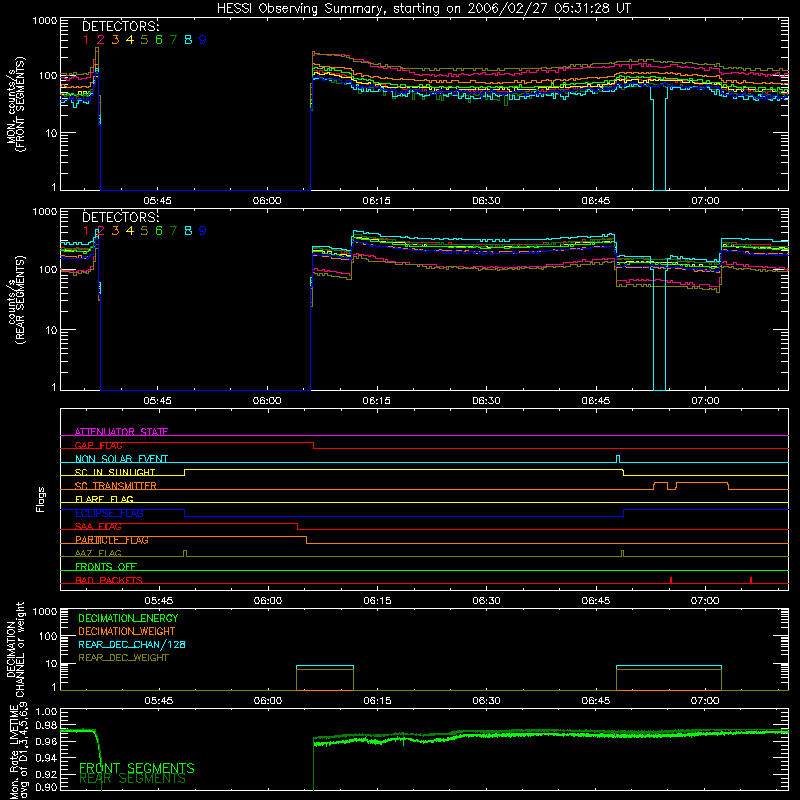Select detector 4 in front segments legend
The image size is (800, 800).
(130, 40)
